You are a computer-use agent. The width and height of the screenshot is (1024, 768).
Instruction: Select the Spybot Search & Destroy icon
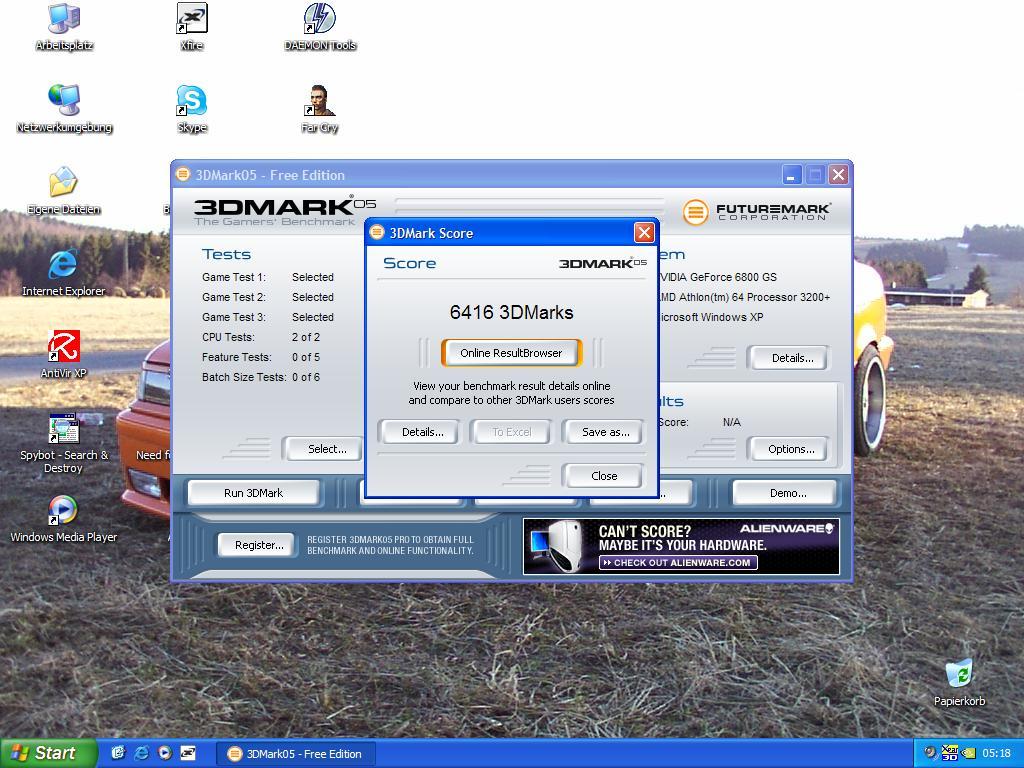[x=63, y=443]
